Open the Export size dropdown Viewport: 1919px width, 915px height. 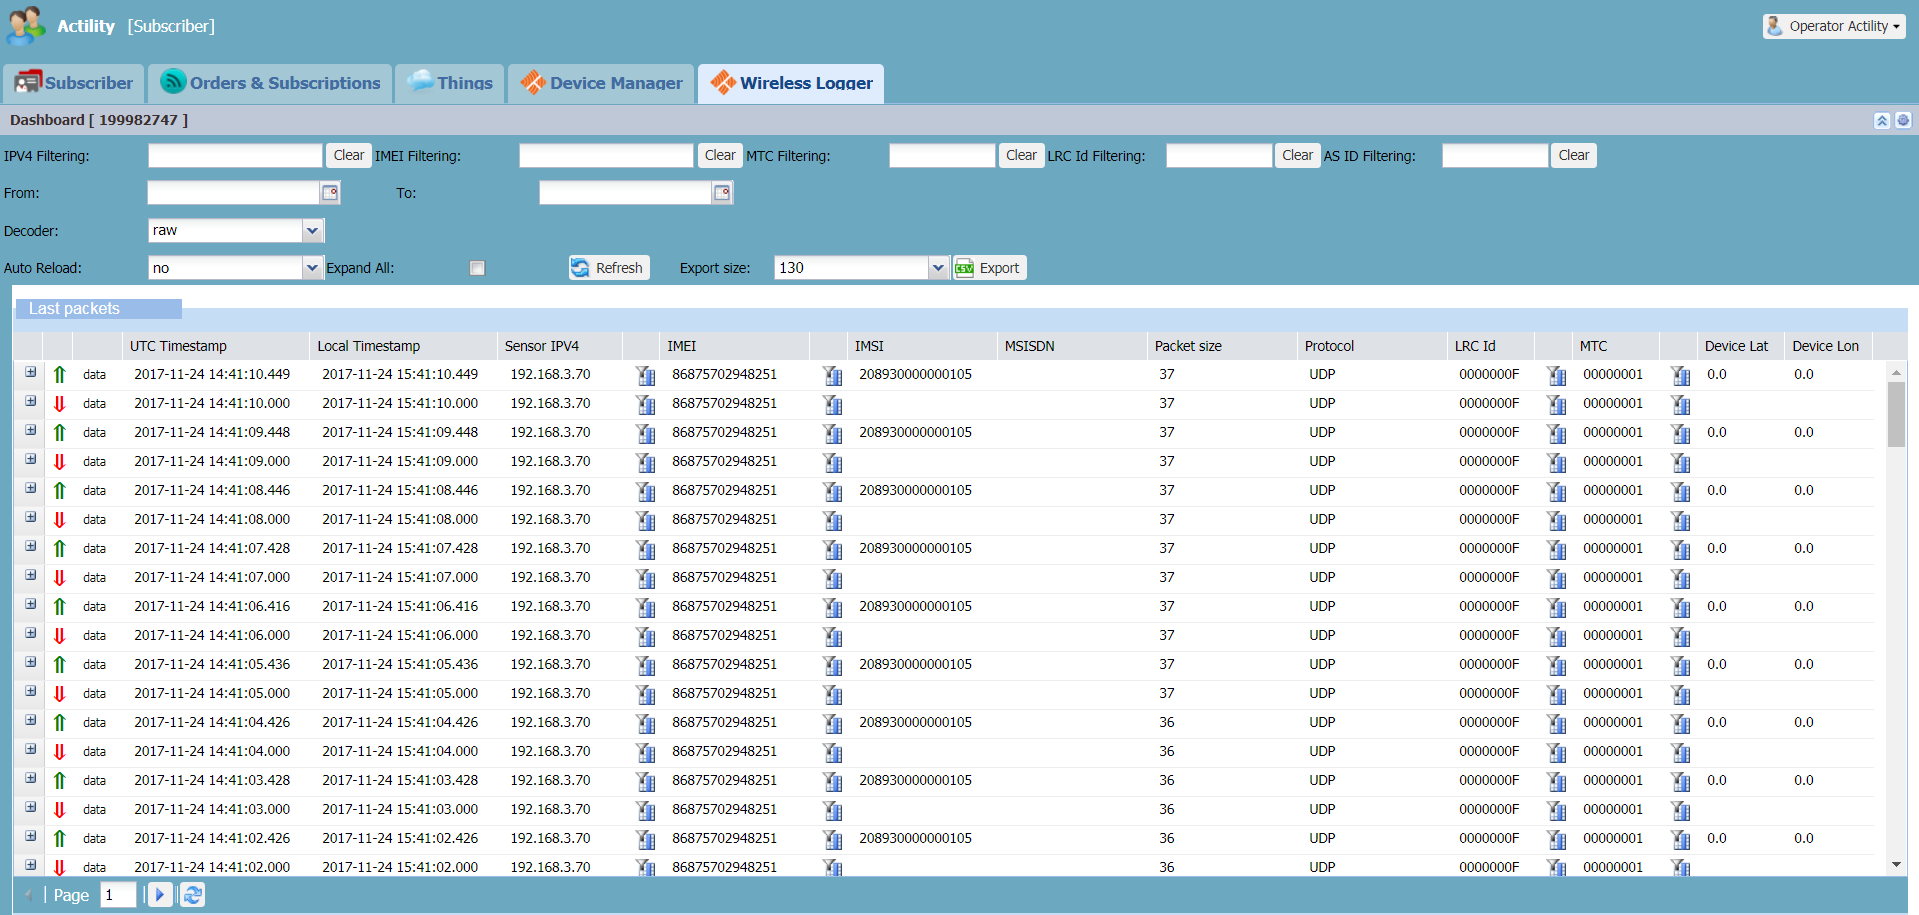point(937,268)
